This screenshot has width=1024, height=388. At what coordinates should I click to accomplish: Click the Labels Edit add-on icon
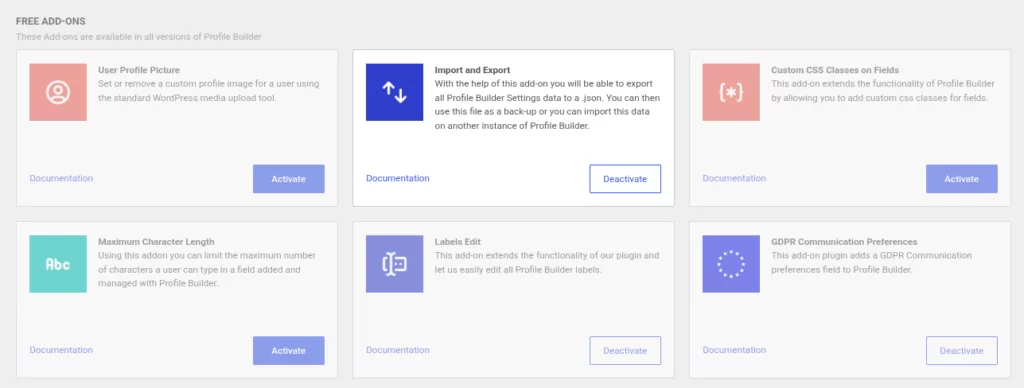click(x=394, y=264)
